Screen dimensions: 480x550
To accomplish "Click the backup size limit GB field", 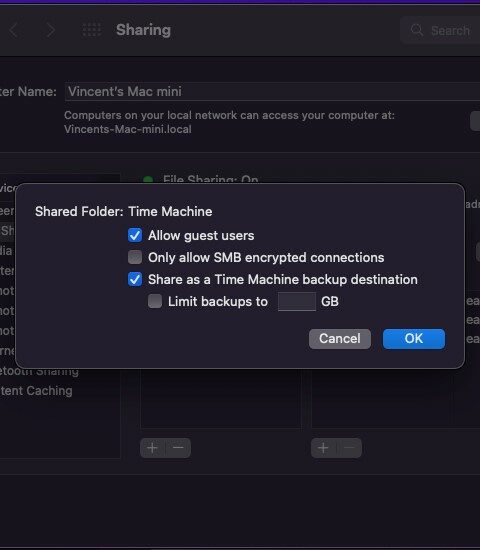I will tap(297, 301).
